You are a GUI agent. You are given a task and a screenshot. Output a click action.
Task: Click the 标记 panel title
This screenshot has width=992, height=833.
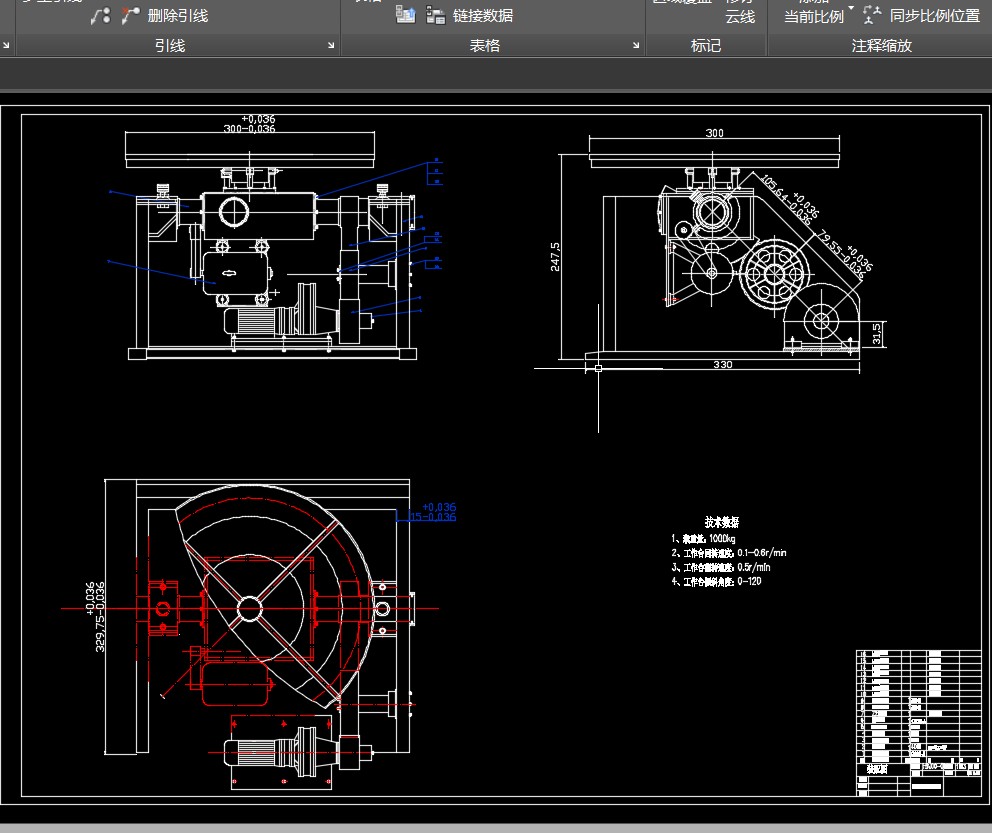(706, 46)
